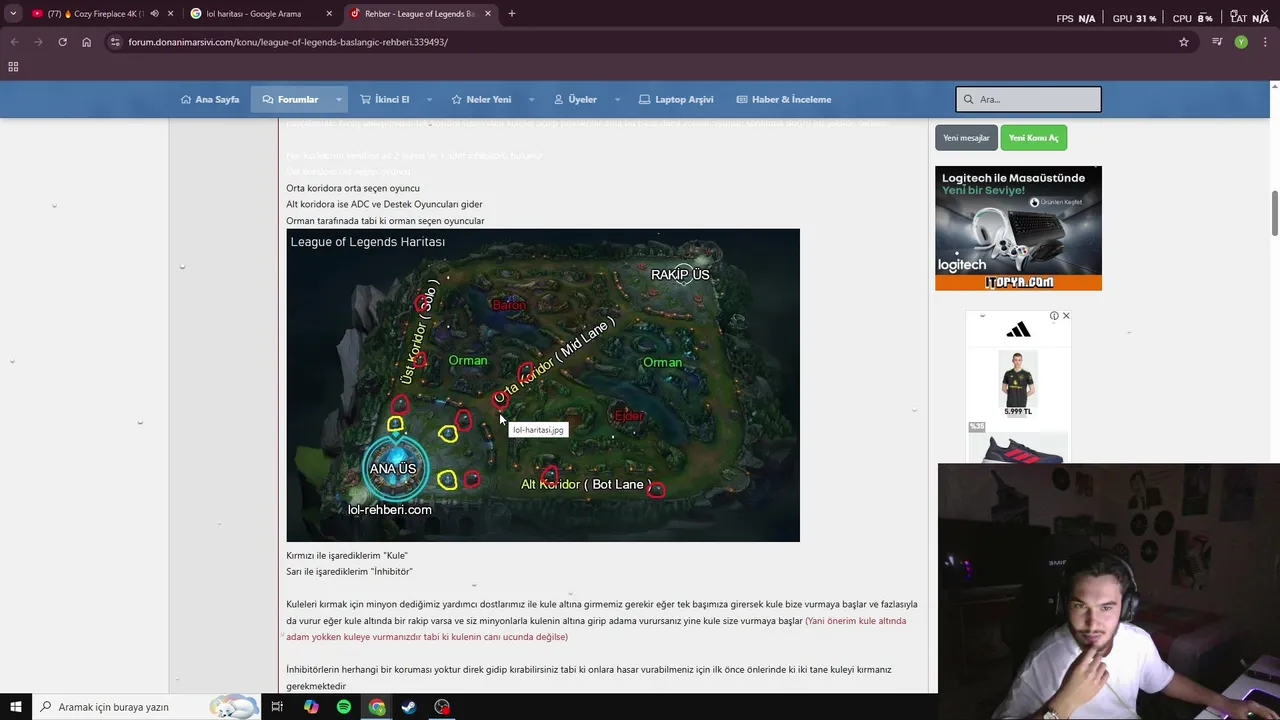Open the Adidas ad info icon
The height and width of the screenshot is (720, 1280).
tap(1054, 316)
